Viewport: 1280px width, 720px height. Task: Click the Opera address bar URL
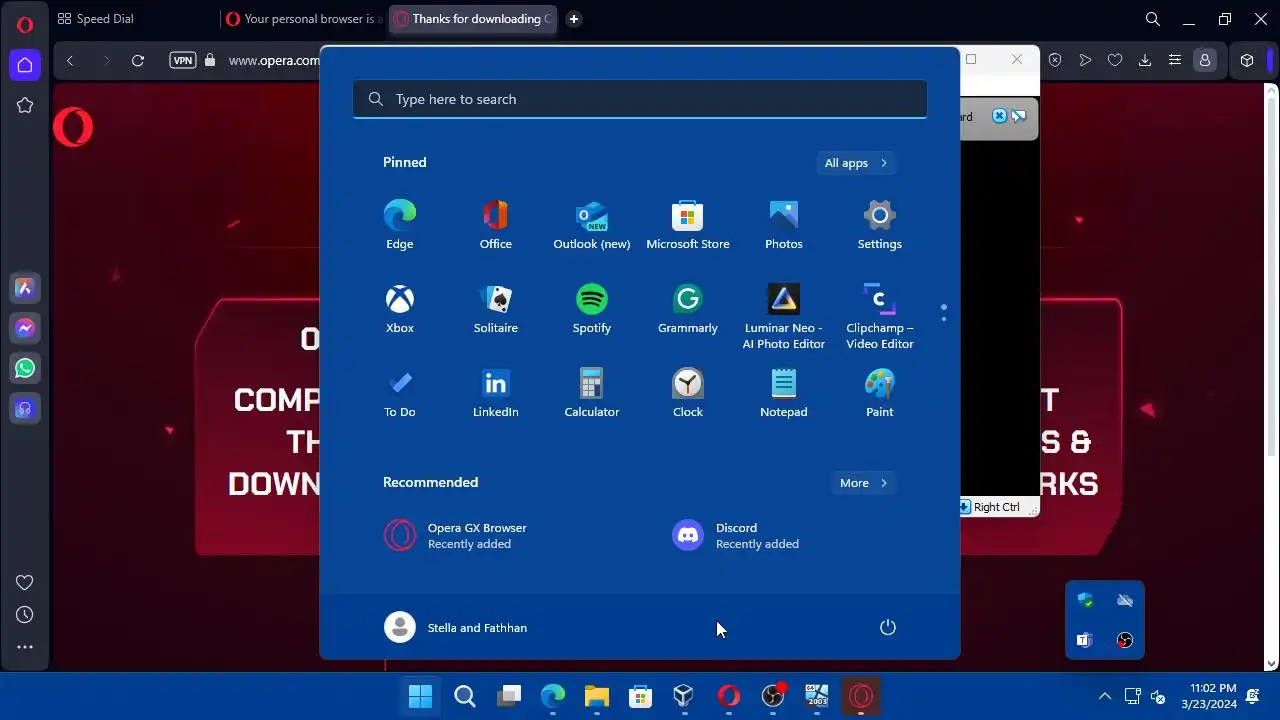pos(274,60)
